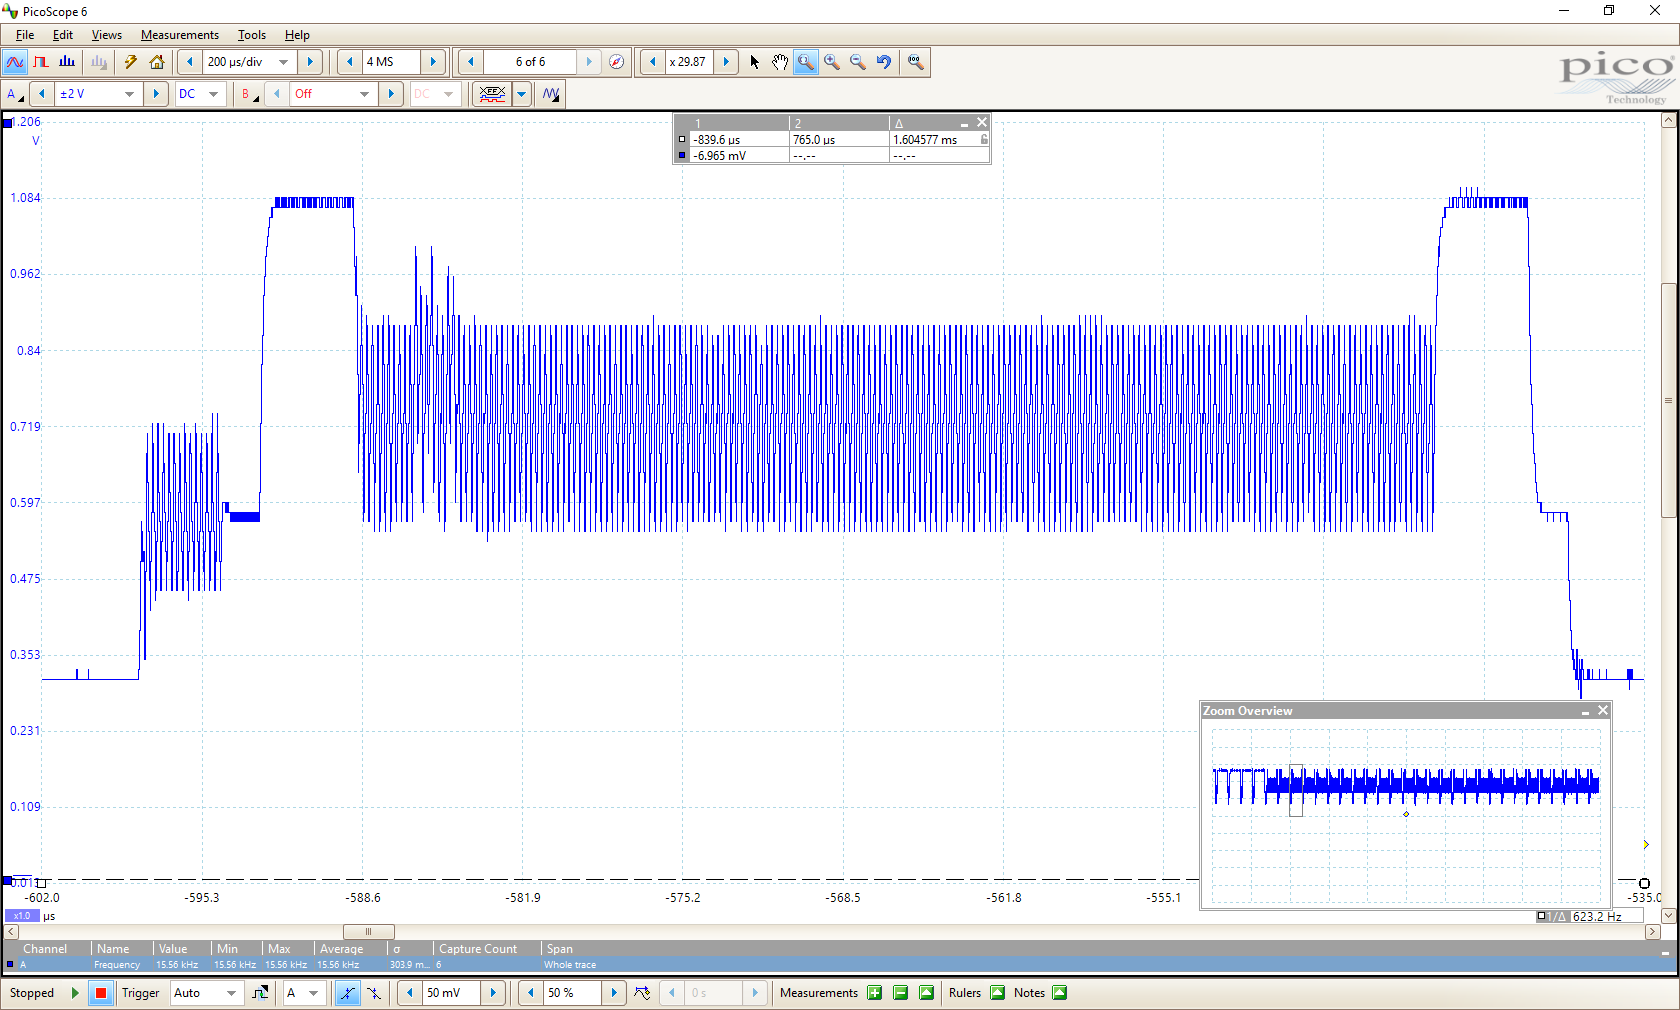Click the Start capture play button
The height and width of the screenshot is (1010, 1680).
pos(75,993)
